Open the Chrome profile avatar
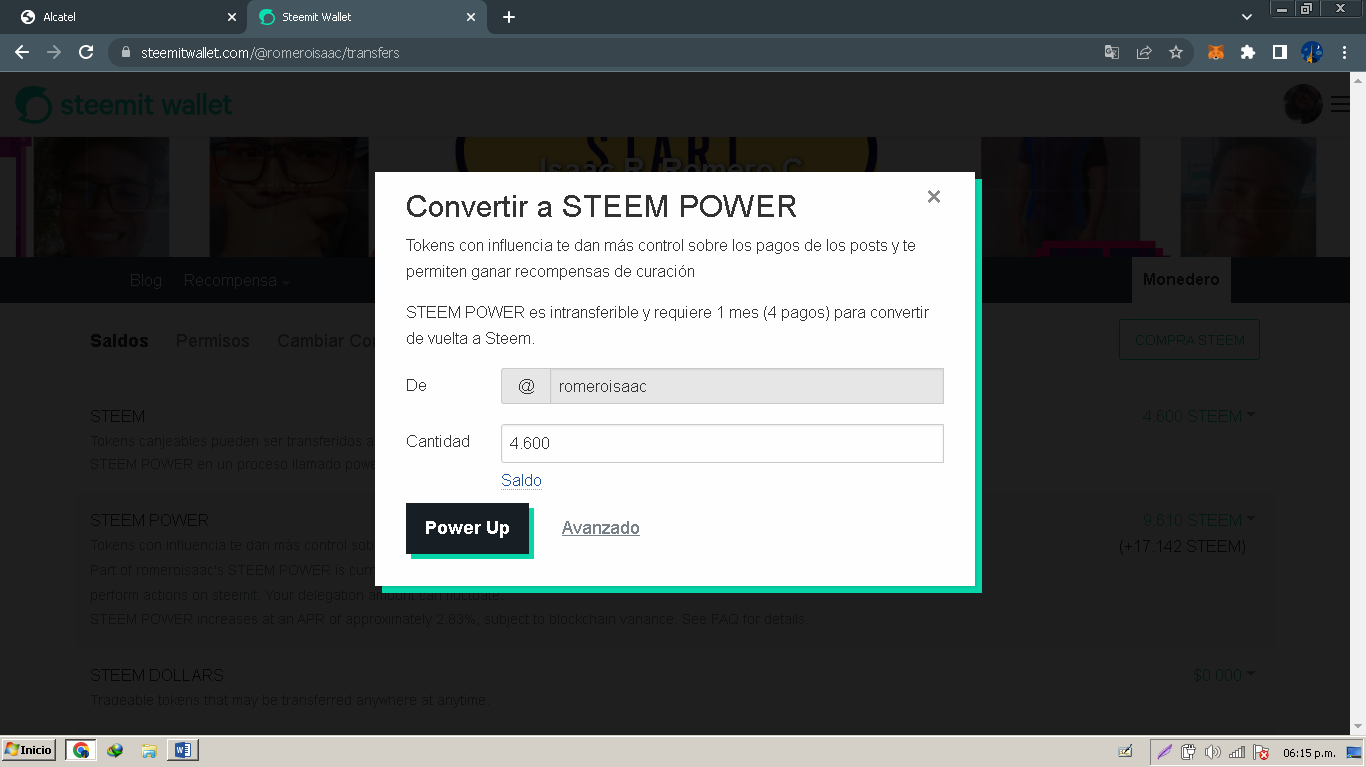1366x767 pixels. (1312, 53)
